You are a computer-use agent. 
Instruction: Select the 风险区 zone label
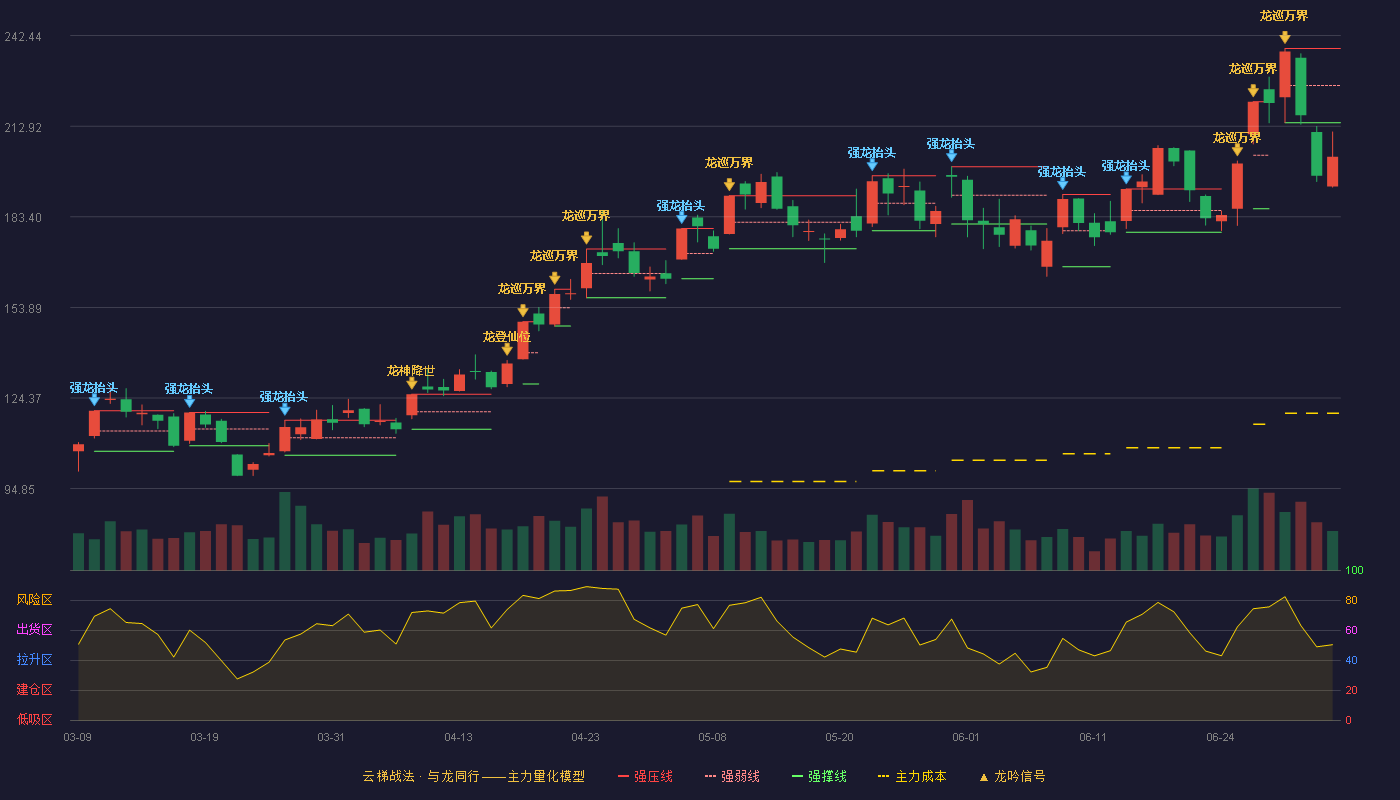tap(34, 599)
